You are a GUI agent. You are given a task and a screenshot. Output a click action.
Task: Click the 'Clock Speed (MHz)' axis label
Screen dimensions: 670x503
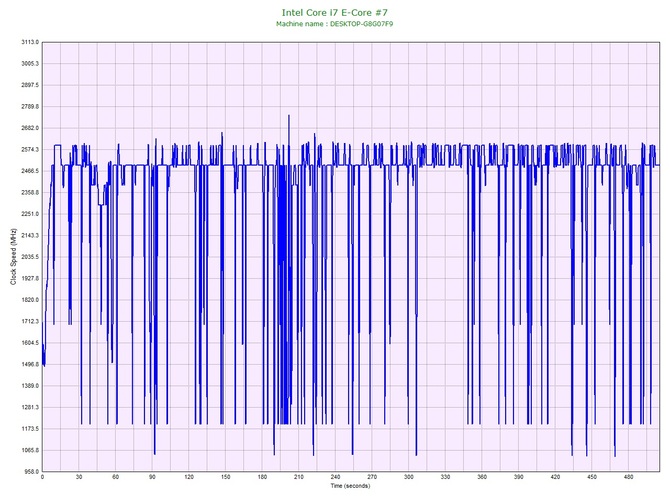tap(13, 257)
